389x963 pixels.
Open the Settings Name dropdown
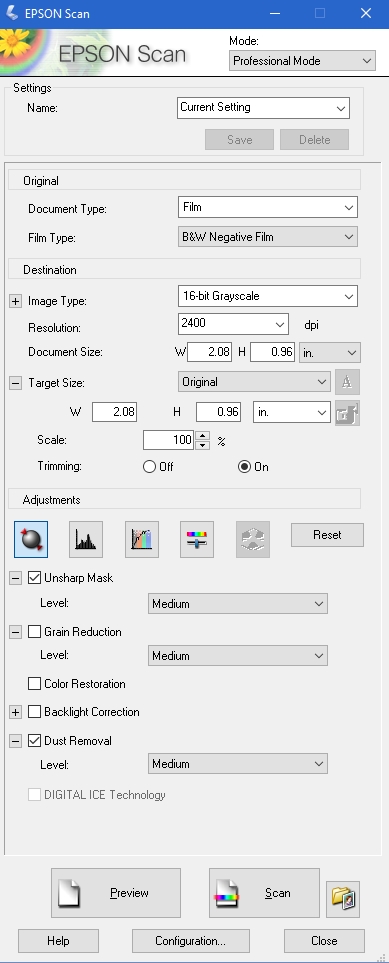(263, 107)
